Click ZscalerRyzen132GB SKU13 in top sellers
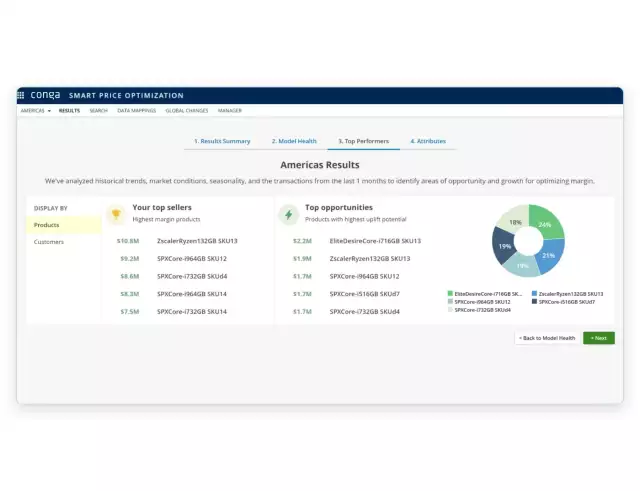The width and height of the screenshot is (640, 491). [197, 241]
